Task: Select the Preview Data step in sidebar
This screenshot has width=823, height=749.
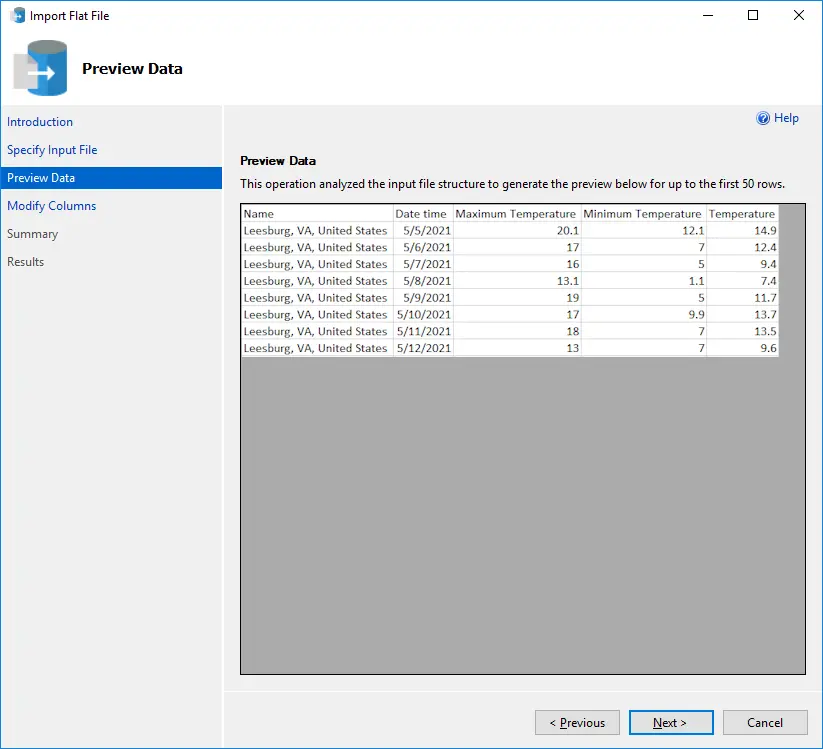Action: coord(41,178)
